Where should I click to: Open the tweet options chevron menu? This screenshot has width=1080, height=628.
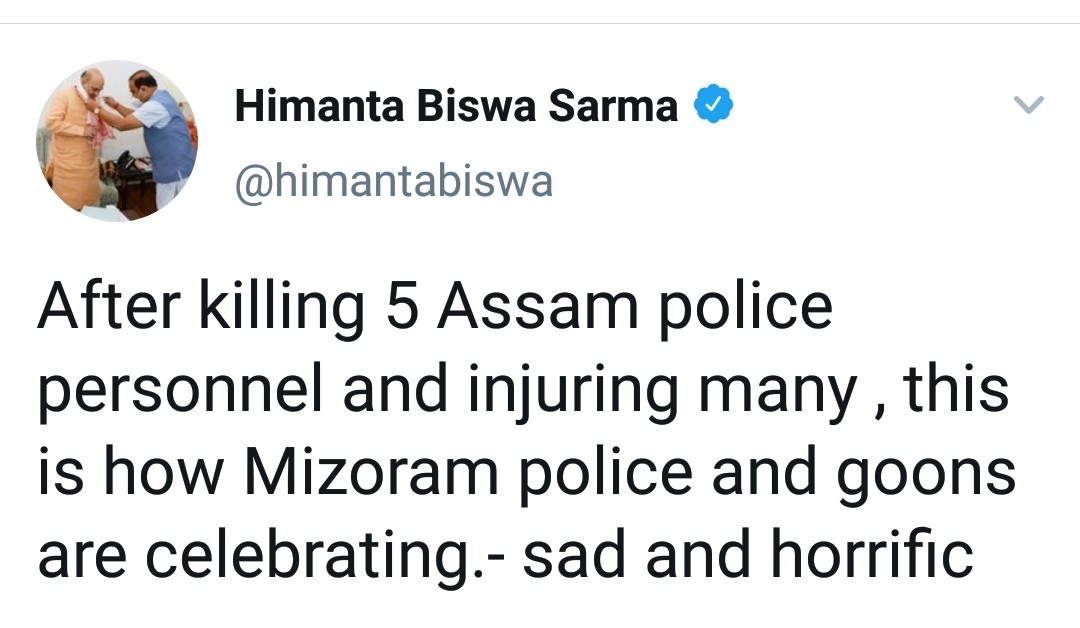coord(1028,104)
